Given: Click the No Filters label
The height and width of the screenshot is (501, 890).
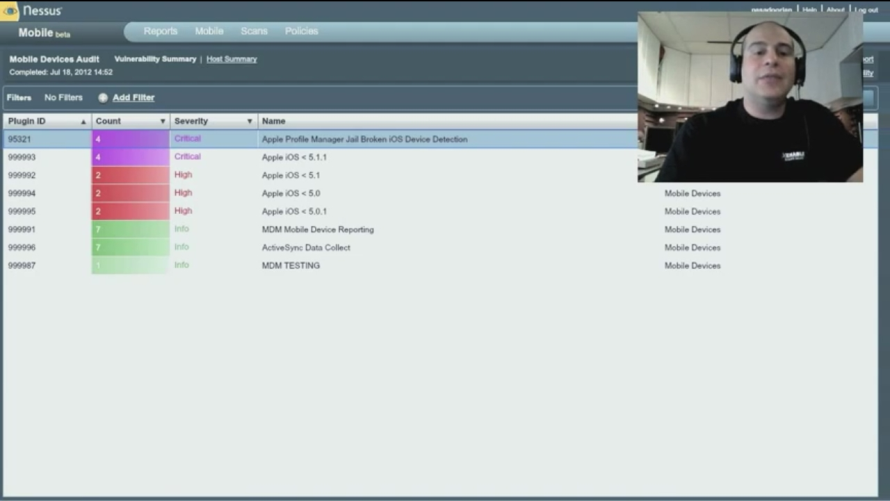Looking at the screenshot, I should [x=63, y=98].
